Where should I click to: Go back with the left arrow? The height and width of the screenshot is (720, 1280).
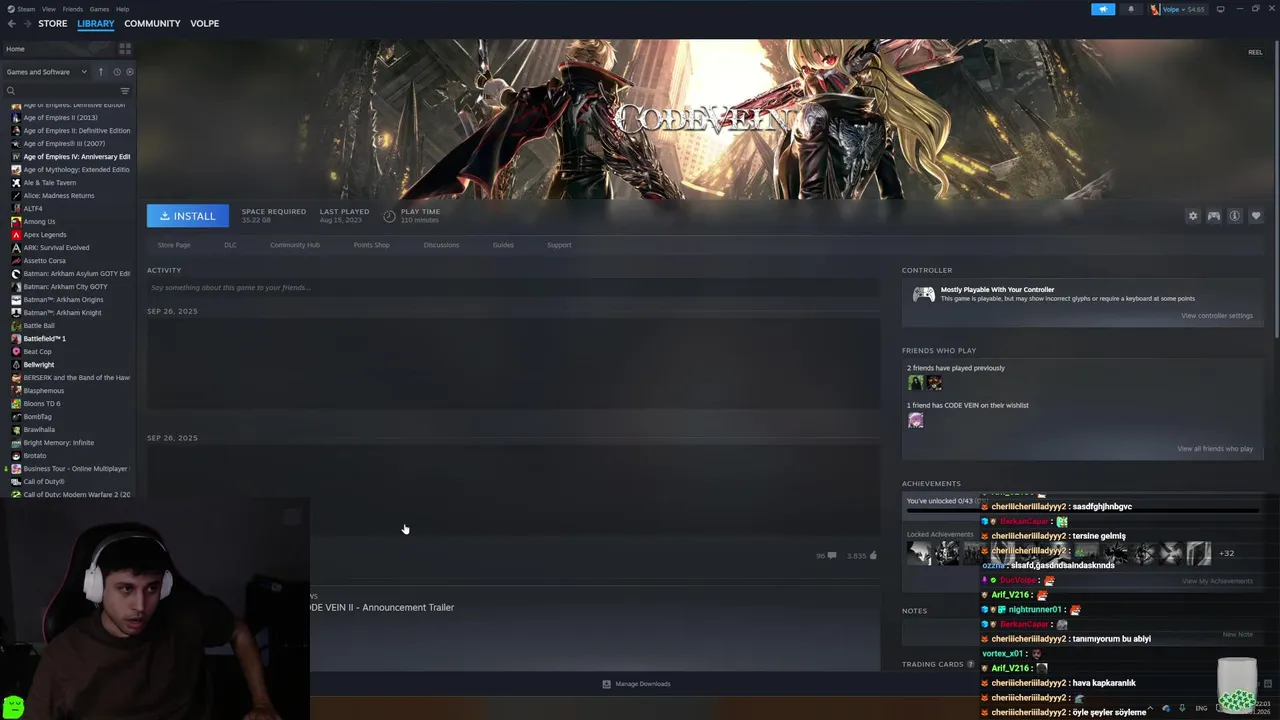point(11,23)
